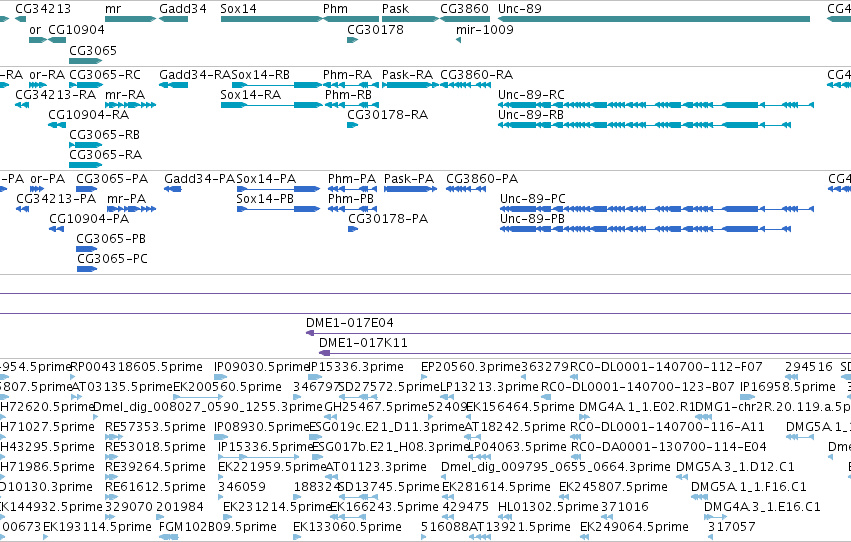
Task: Open the CG30178-PA protein feature
Action: click(x=353, y=229)
